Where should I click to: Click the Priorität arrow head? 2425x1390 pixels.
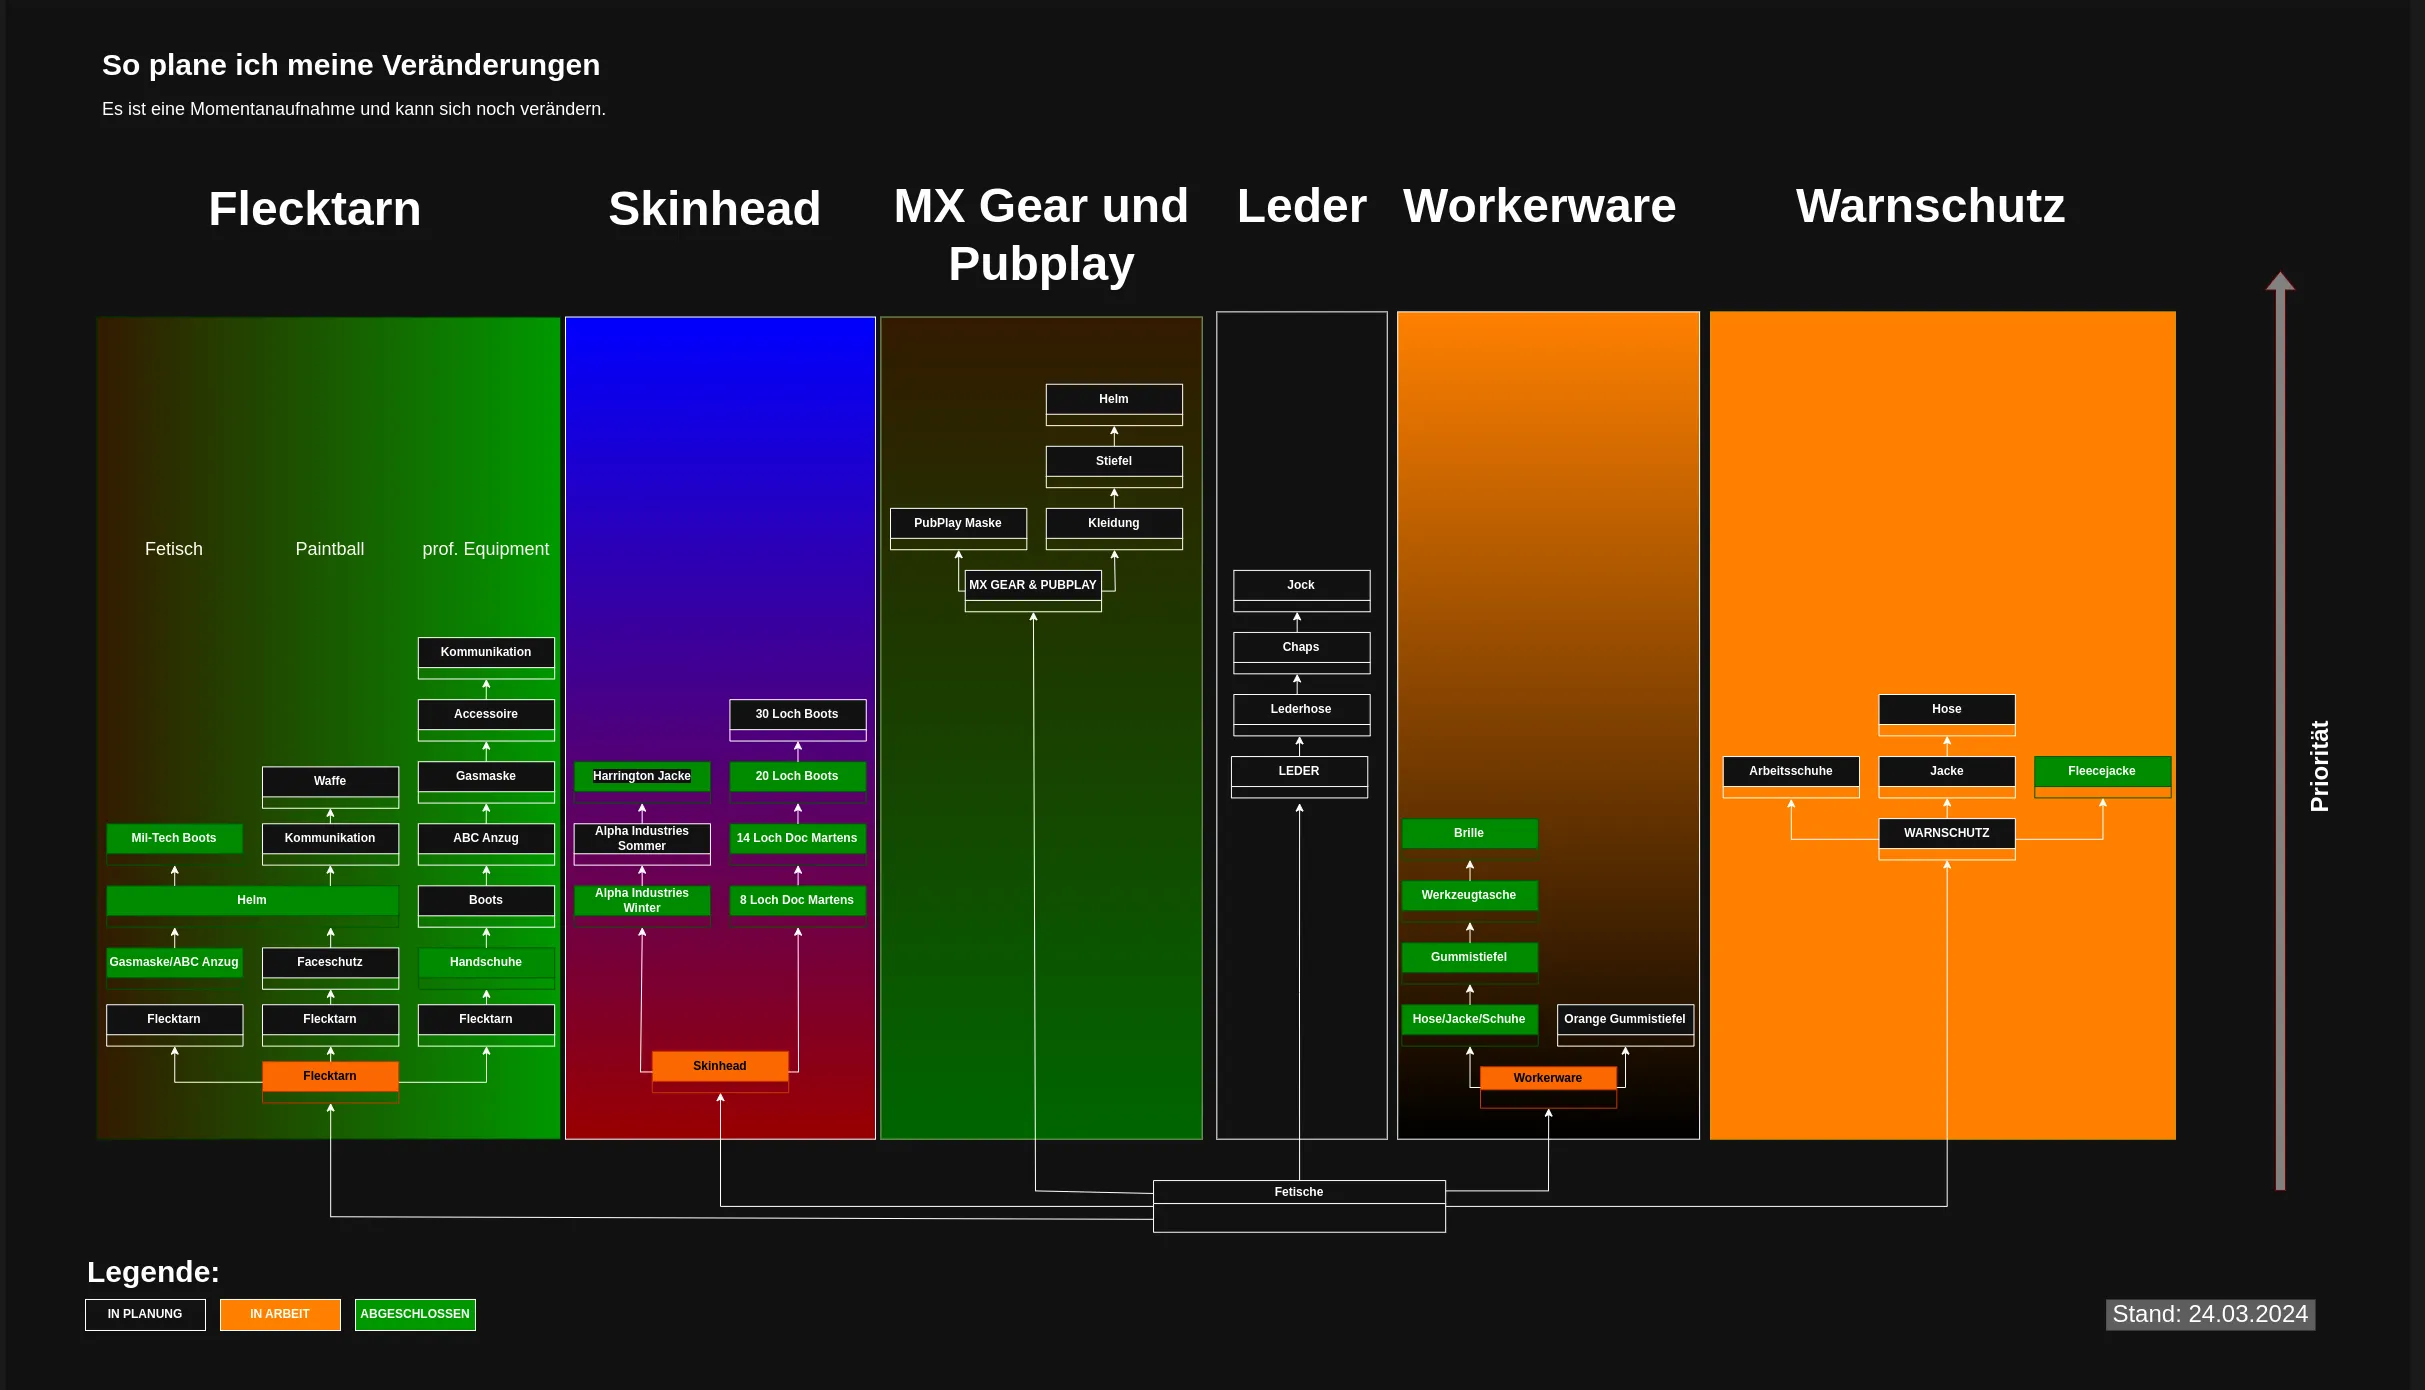coord(2280,282)
